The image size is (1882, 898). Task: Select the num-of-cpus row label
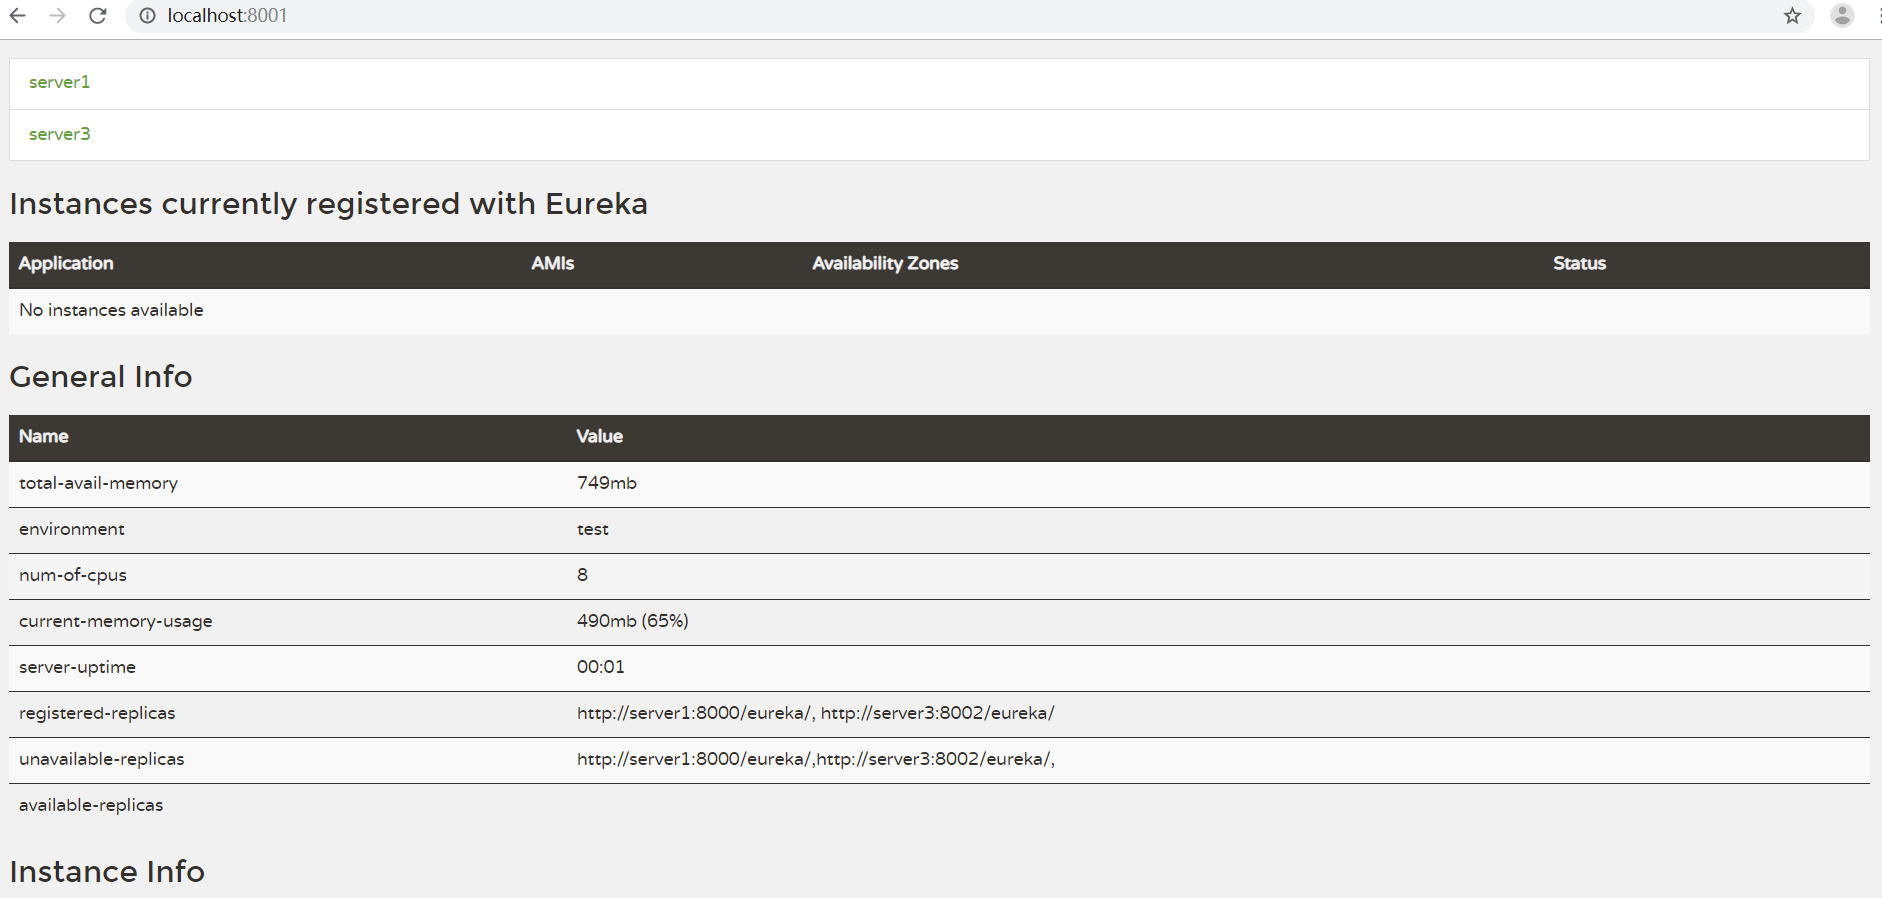click(73, 575)
